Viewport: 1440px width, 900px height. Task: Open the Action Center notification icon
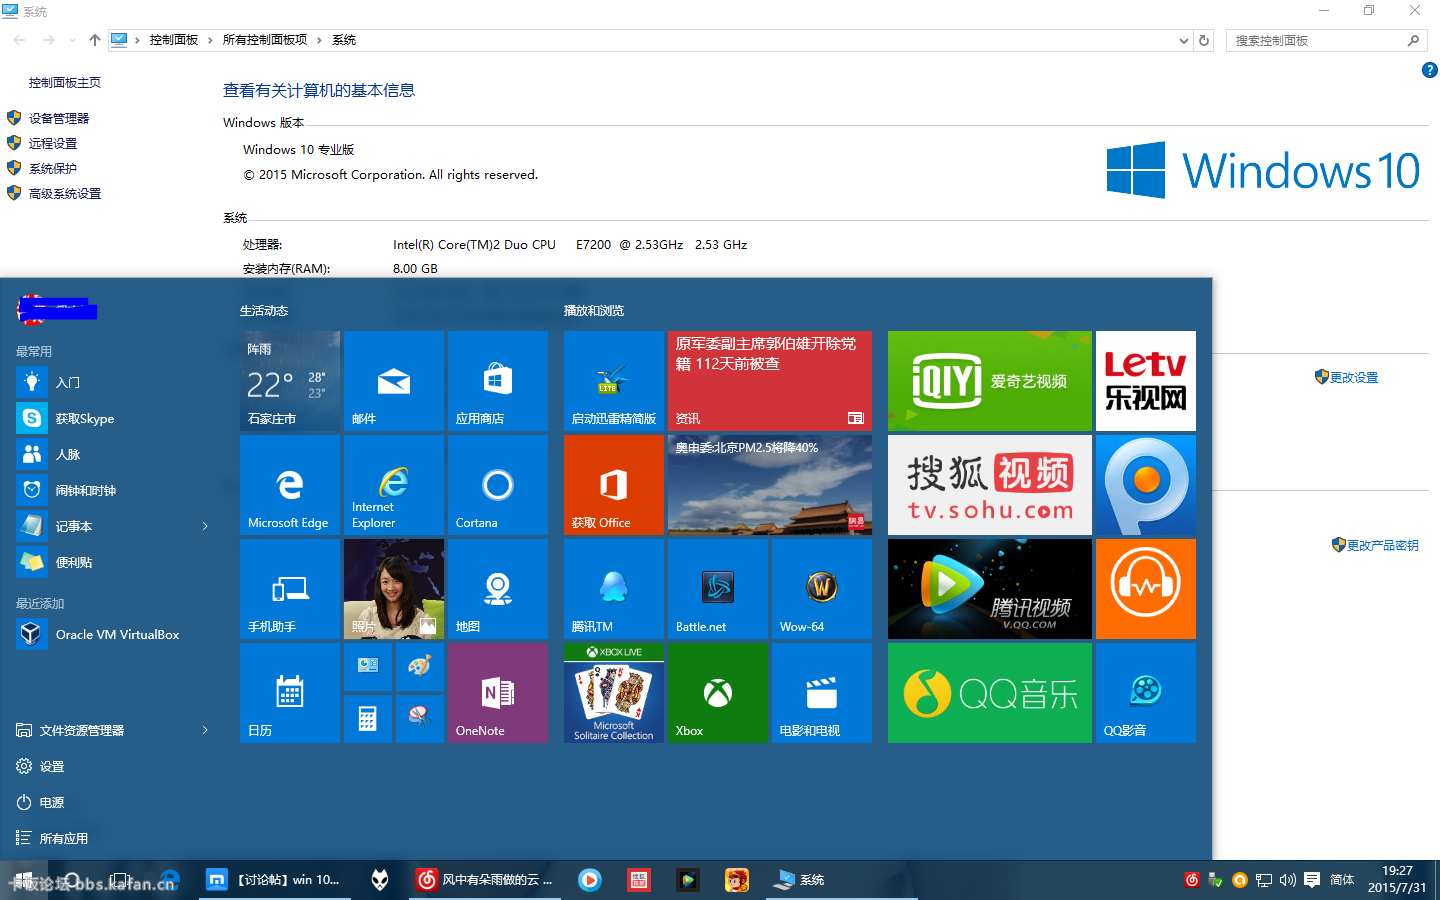(x=1312, y=880)
